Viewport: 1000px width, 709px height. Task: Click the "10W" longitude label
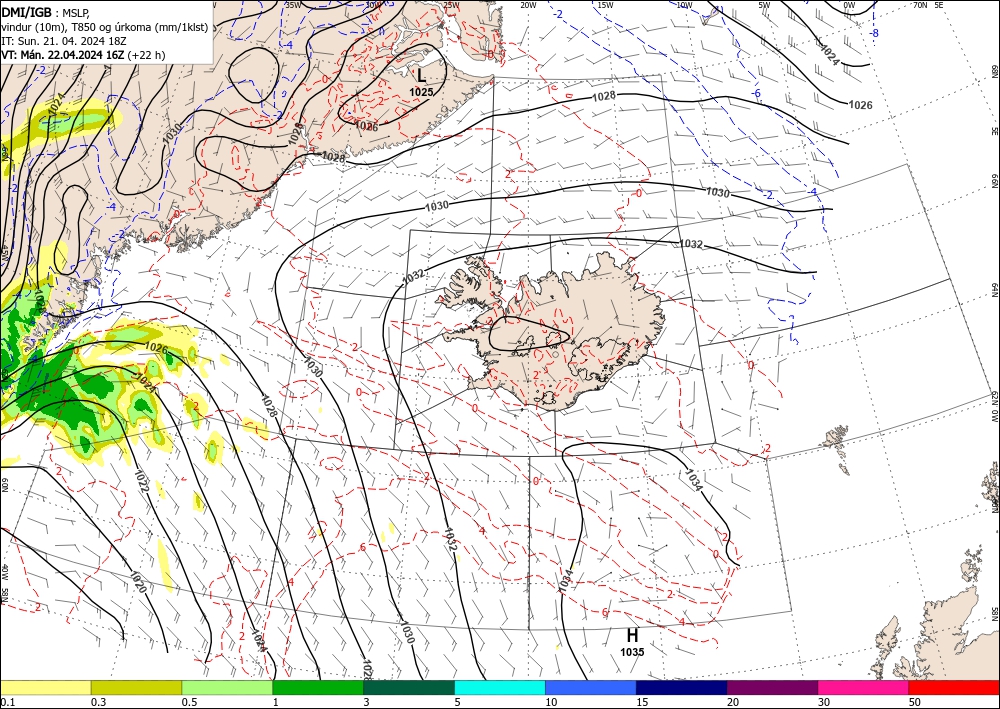click(x=684, y=5)
